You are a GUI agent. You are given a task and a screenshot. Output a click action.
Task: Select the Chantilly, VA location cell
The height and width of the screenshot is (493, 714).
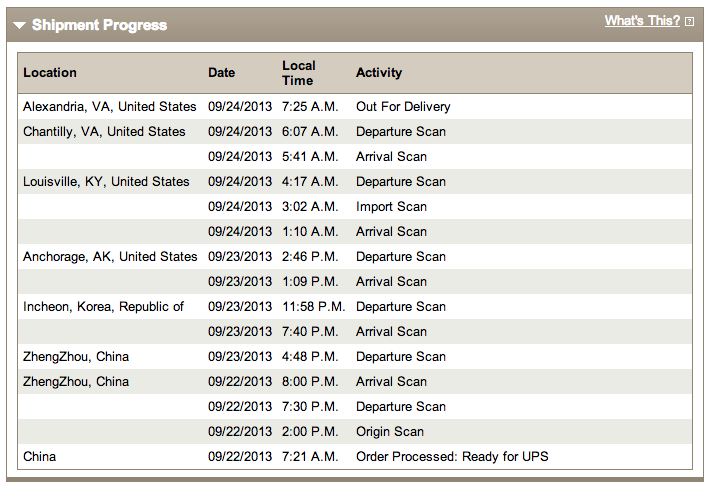click(104, 132)
